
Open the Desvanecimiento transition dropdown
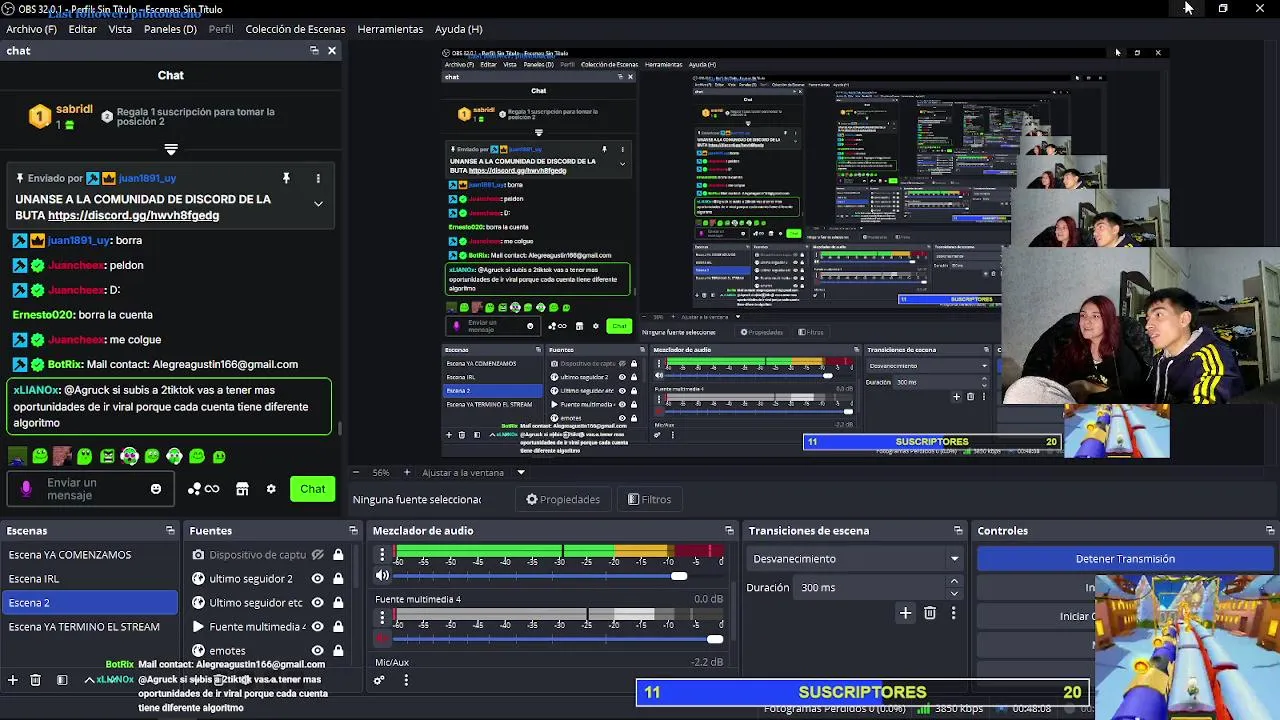coord(856,559)
